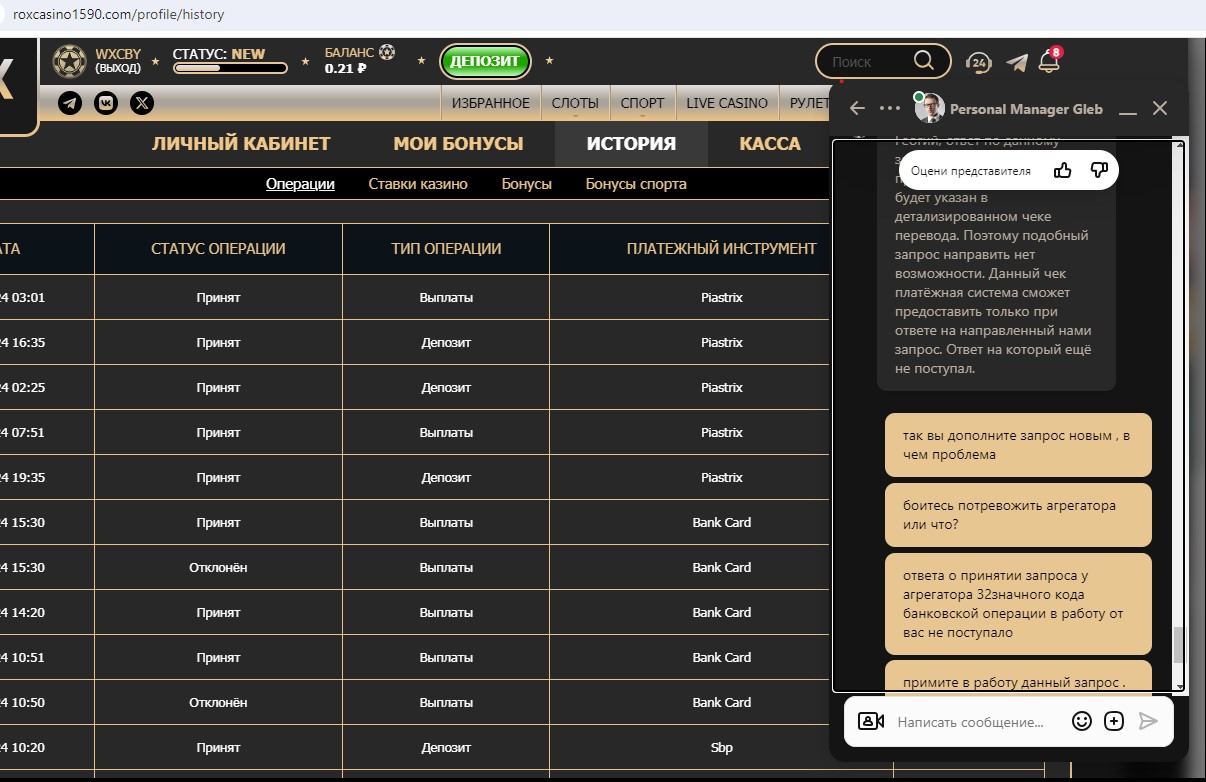Click the search magnifier icon
This screenshot has width=1206, height=782.
(923, 61)
